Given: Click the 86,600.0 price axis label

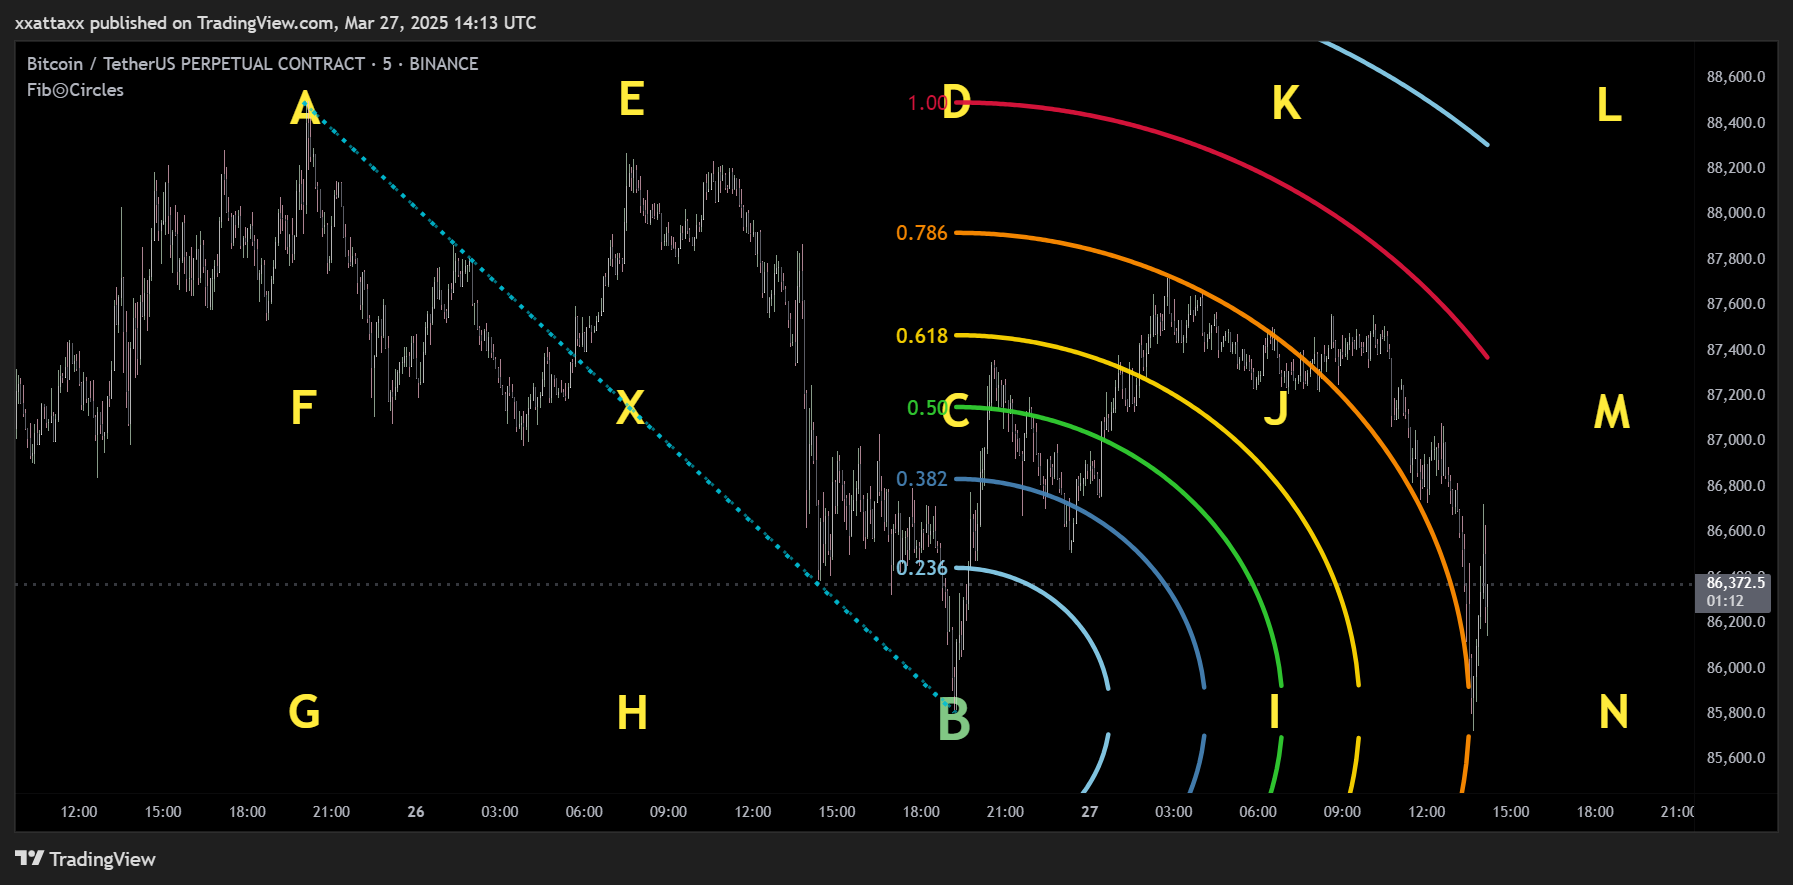Looking at the screenshot, I should 1736,531.
